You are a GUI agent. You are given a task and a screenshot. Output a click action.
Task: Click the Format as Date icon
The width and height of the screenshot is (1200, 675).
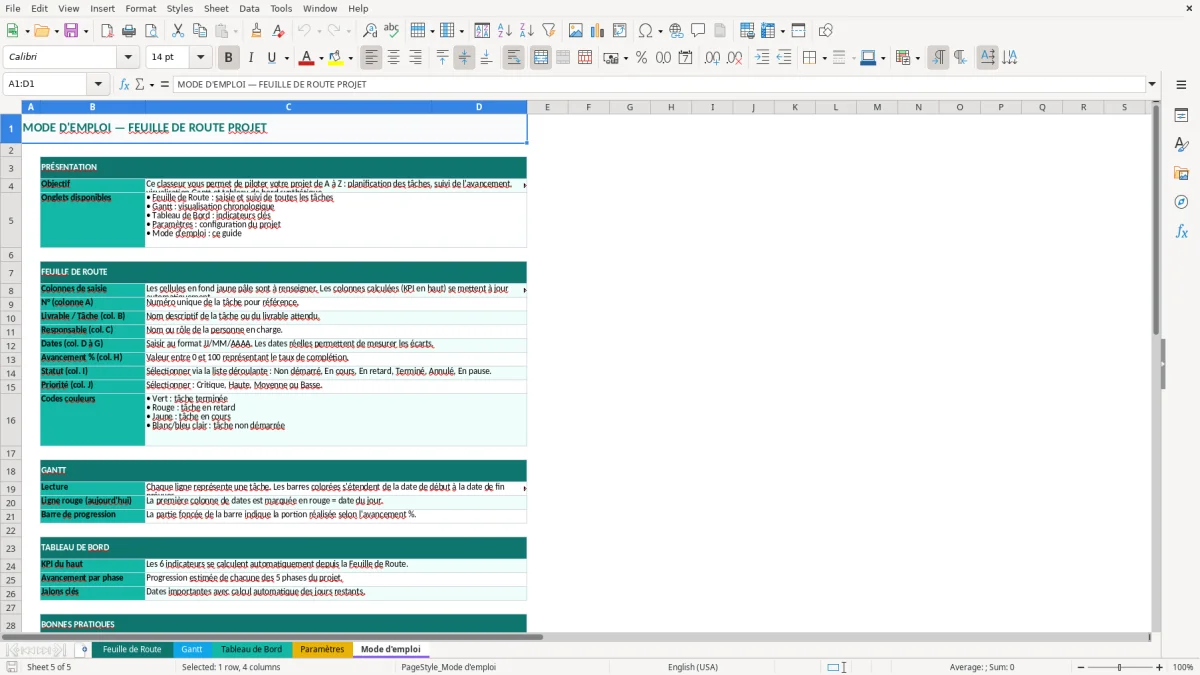(x=685, y=58)
